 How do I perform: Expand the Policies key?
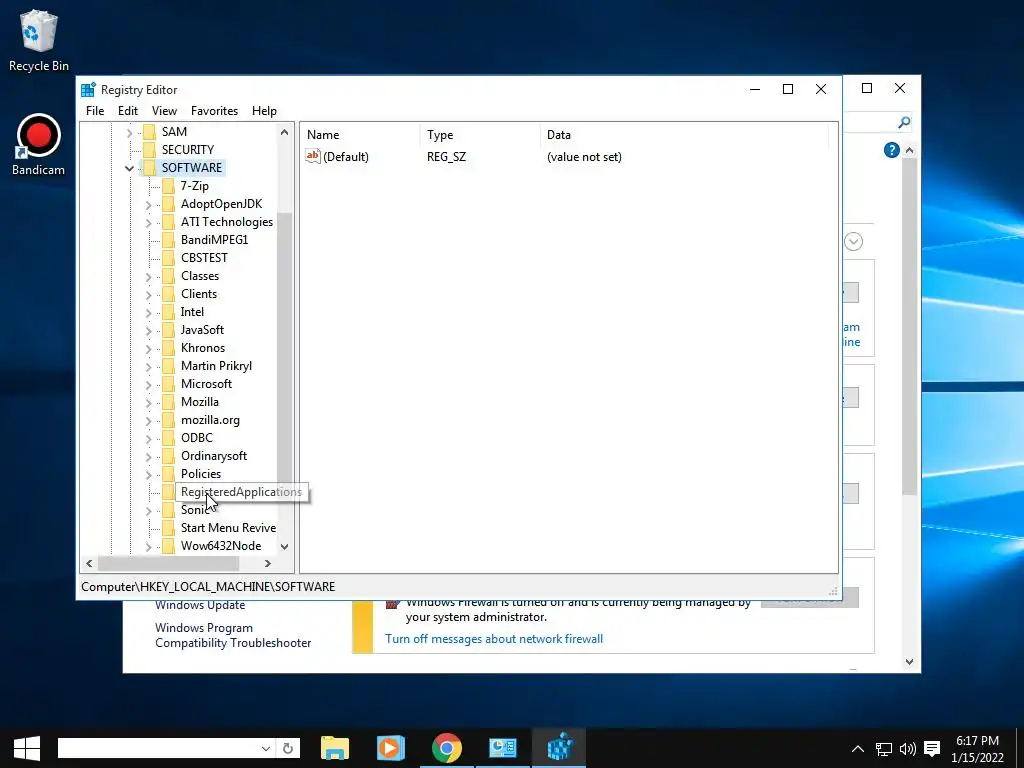[148, 475]
